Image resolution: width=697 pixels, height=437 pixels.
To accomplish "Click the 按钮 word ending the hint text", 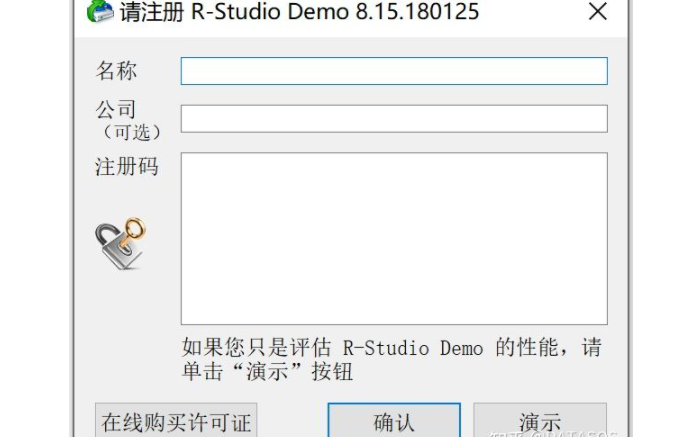I will click(332, 371).
